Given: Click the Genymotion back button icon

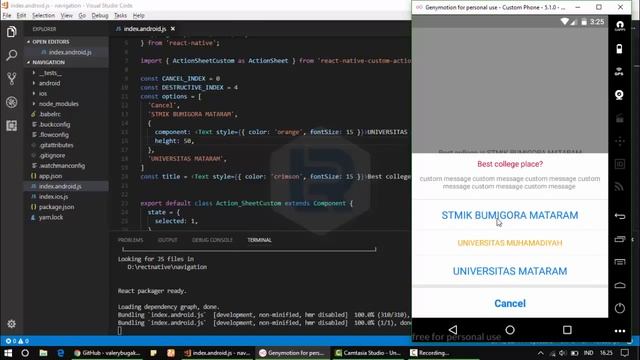Looking at the screenshot, I should click(x=620, y=216).
